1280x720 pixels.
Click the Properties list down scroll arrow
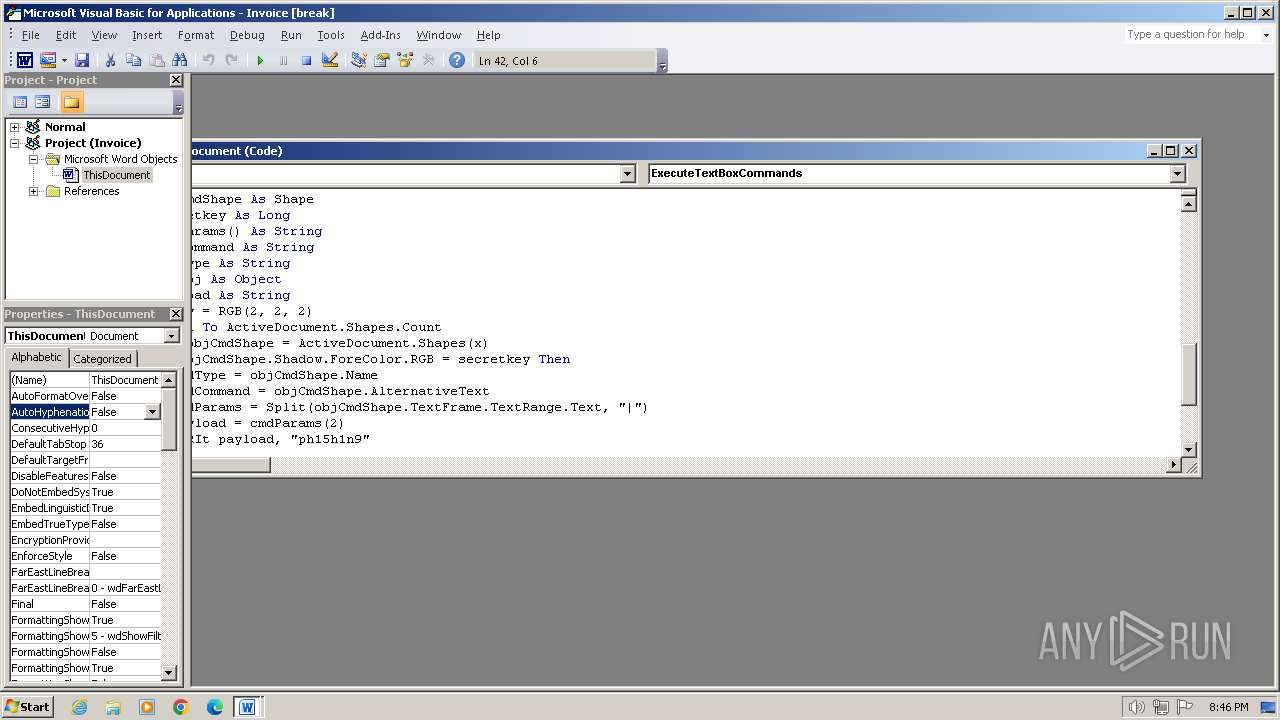click(169, 673)
